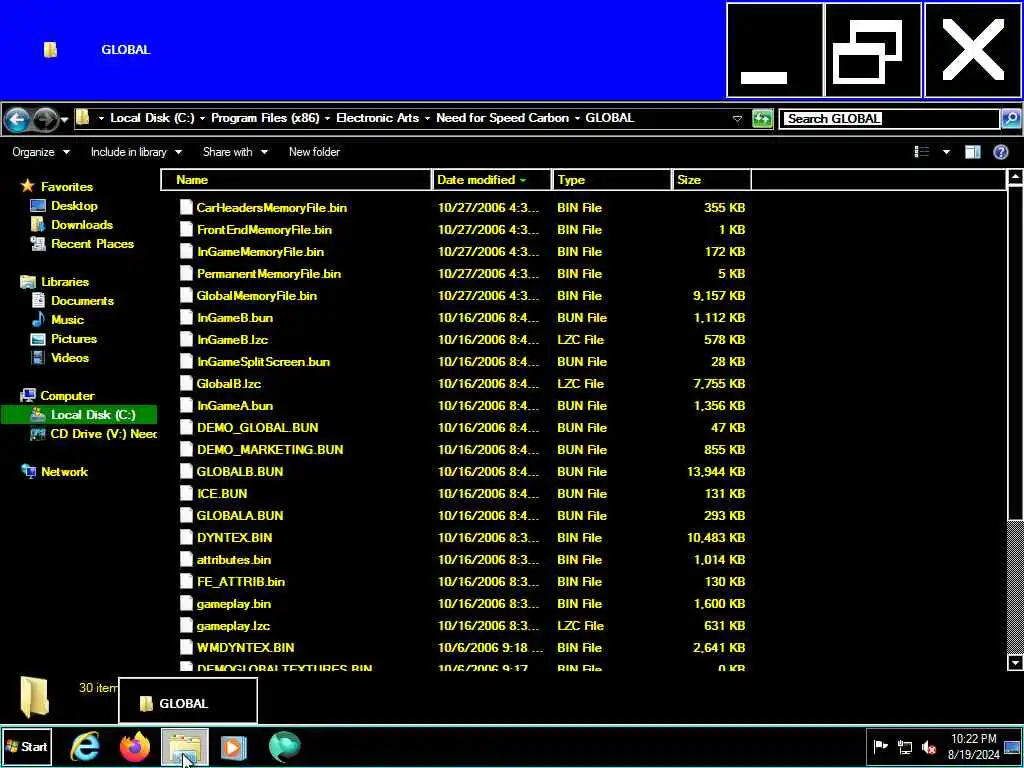Open Recent Places in the navigation pane
The image size is (1024, 768).
(x=92, y=244)
